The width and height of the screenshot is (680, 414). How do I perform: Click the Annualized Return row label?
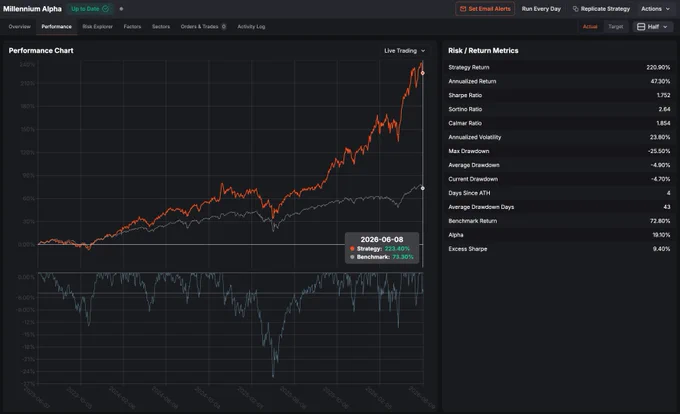coord(472,81)
